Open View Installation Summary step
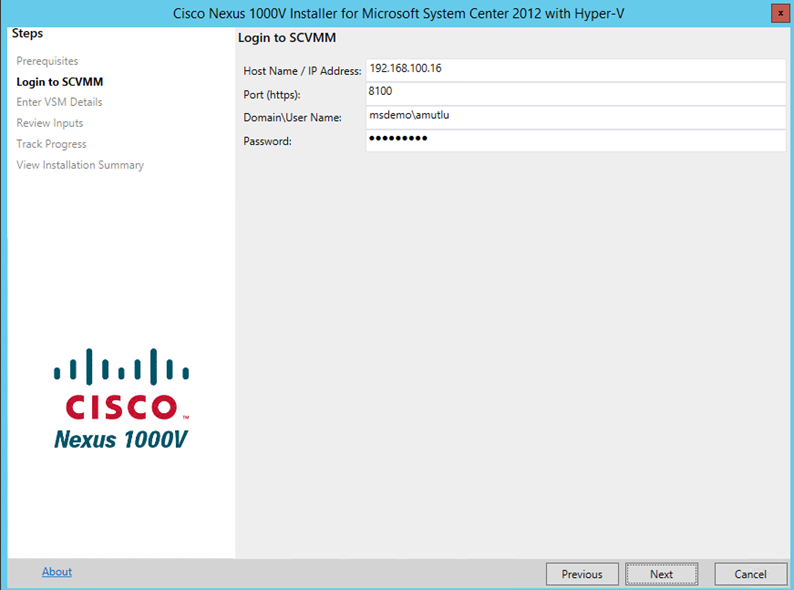The height and width of the screenshot is (590, 794). [x=80, y=165]
